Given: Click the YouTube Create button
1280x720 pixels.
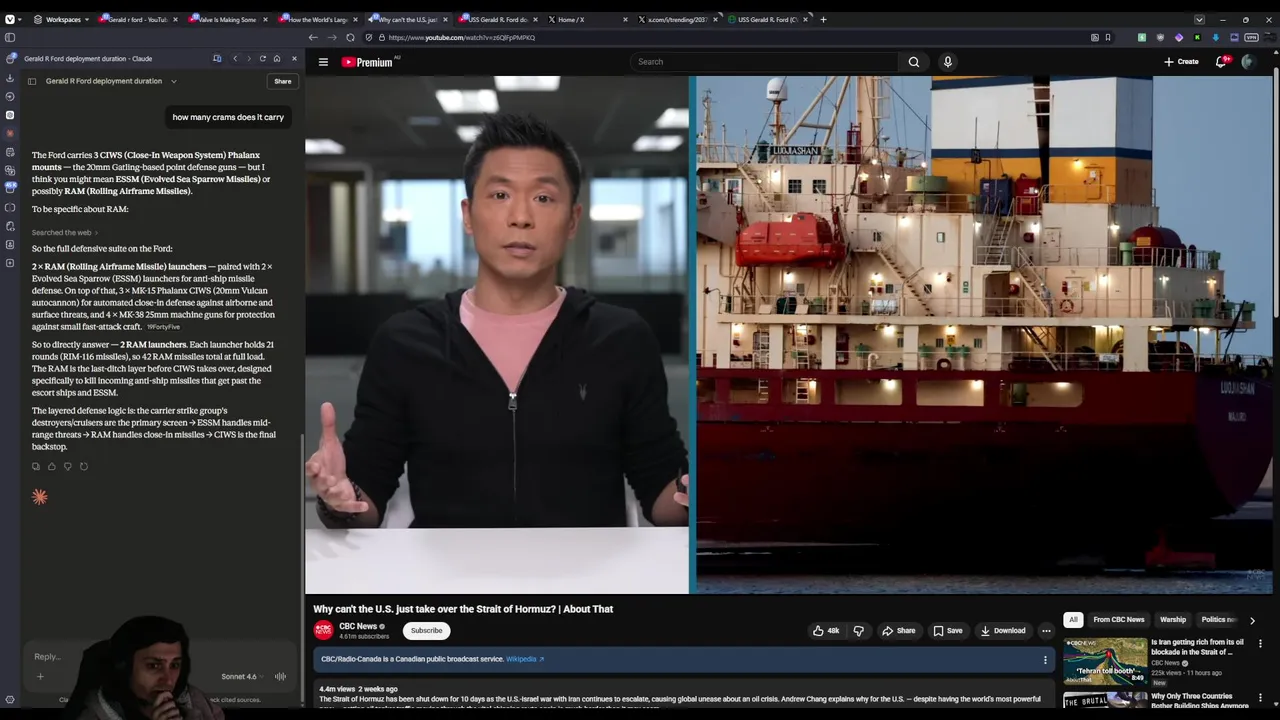Looking at the screenshot, I should [1181, 62].
